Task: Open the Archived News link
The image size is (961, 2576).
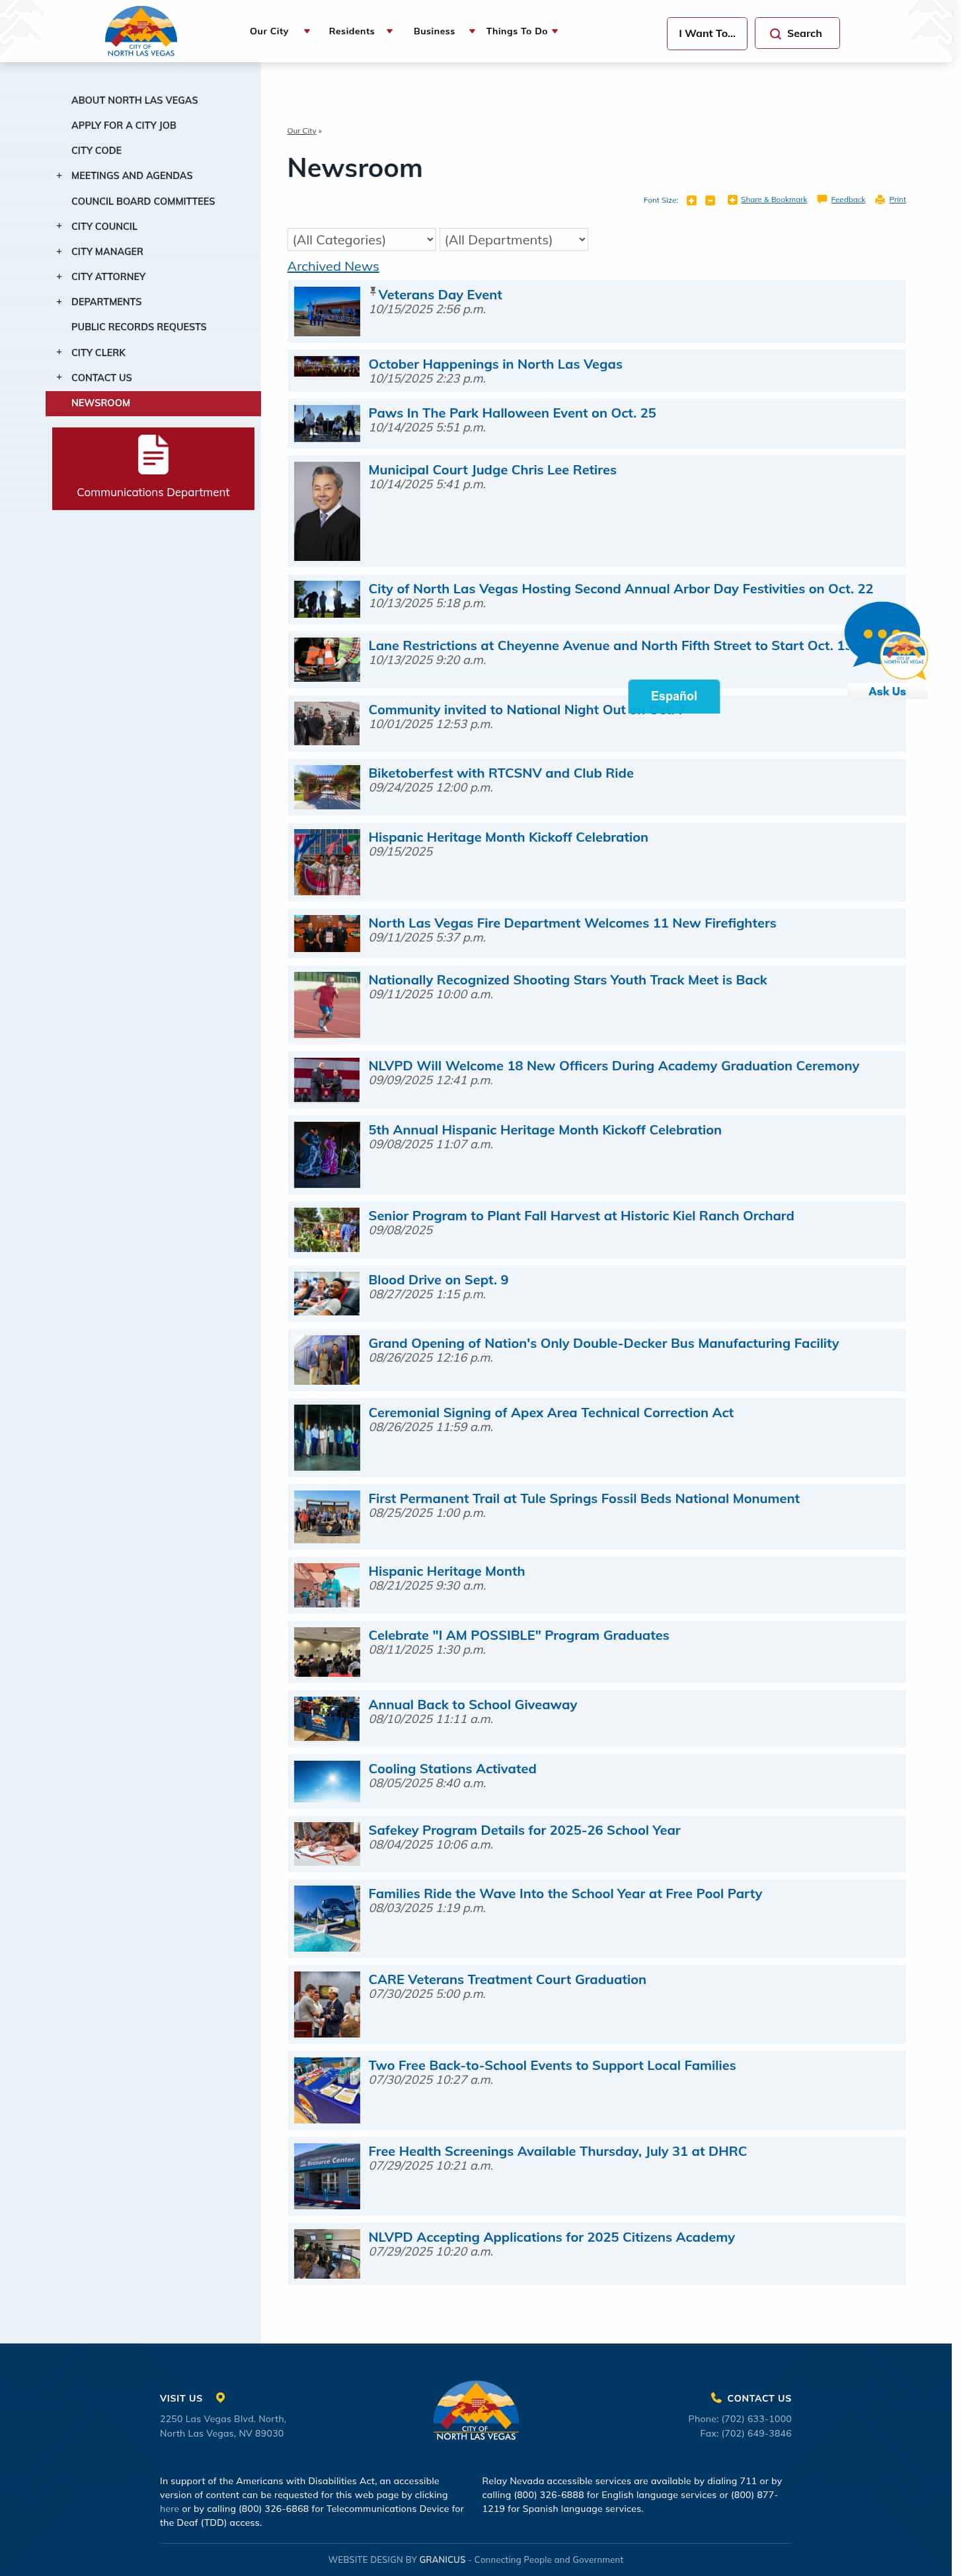Action: coord(333,266)
